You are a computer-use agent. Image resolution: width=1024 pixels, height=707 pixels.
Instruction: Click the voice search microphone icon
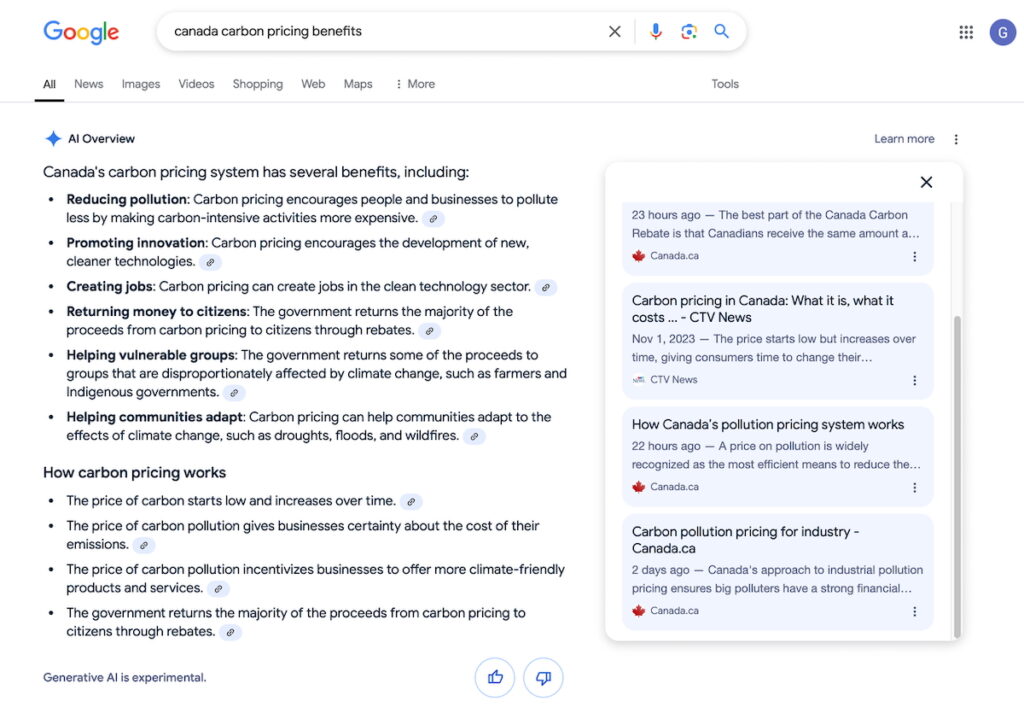click(655, 32)
